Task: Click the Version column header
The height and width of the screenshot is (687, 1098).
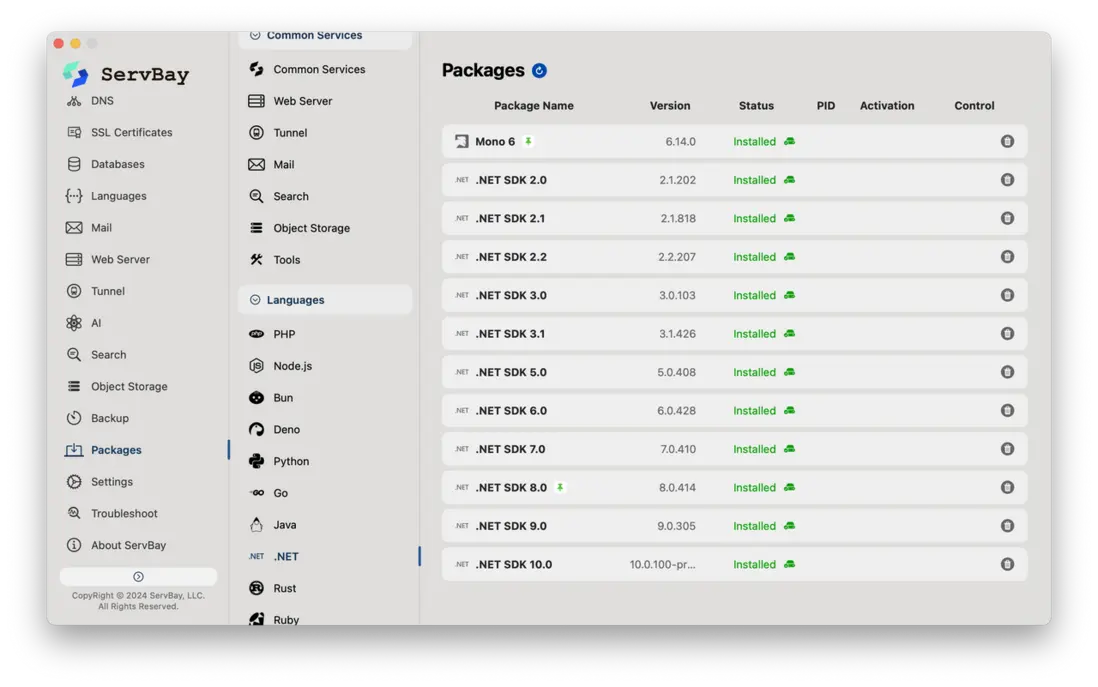Action: tap(669, 106)
